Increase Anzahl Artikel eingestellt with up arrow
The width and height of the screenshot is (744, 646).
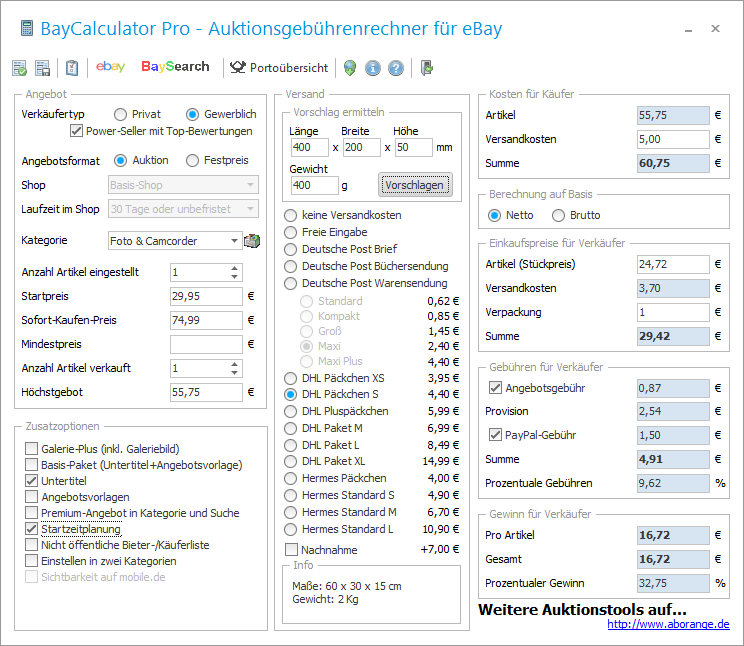234,268
